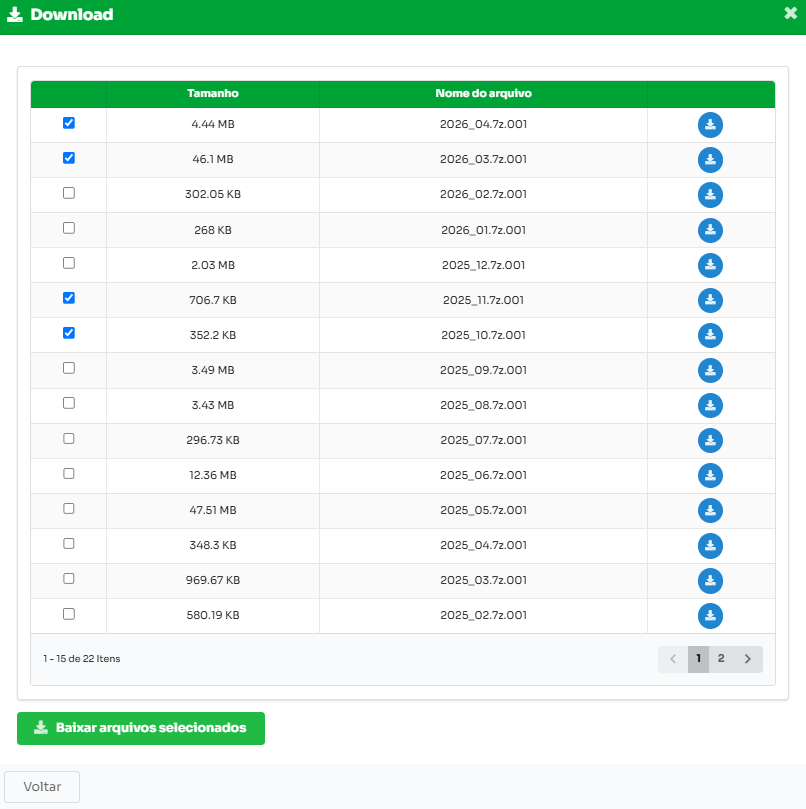Download file 2025_11.7z.001 with blue icon

click(x=710, y=300)
